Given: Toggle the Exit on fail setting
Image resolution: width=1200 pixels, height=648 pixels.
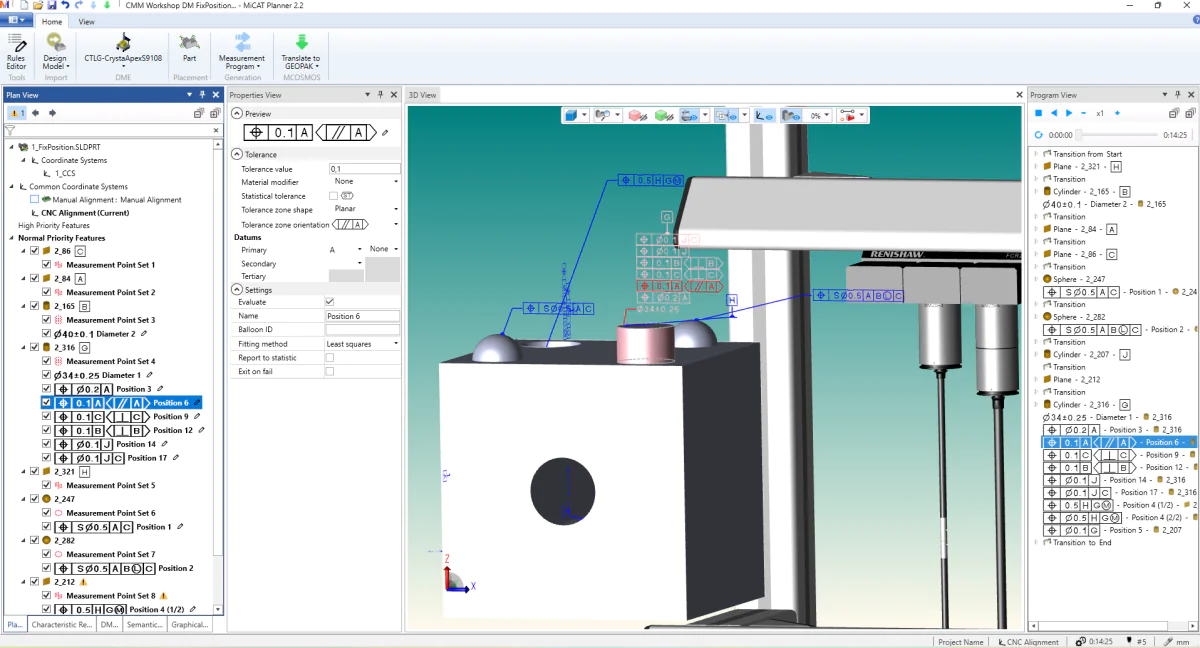Looking at the screenshot, I should 329,370.
